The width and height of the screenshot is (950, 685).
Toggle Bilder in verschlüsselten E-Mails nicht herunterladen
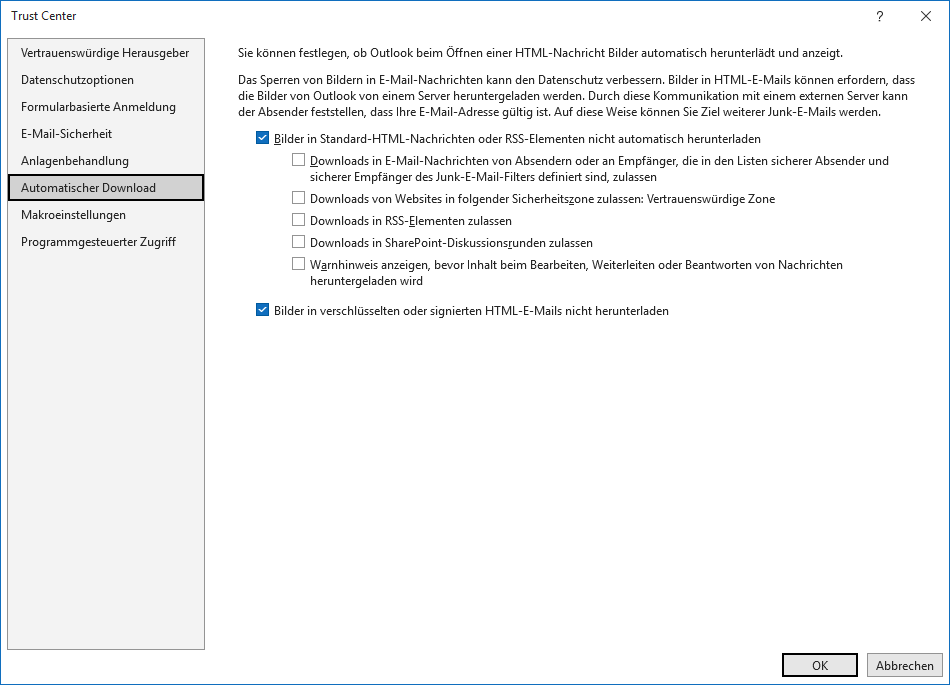[262, 310]
